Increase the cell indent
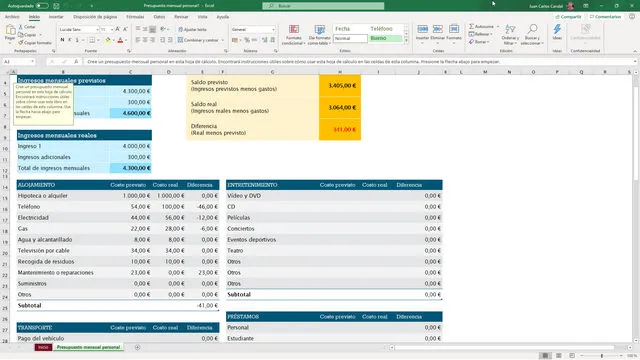640x360 pixels. click(x=170, y=40)
